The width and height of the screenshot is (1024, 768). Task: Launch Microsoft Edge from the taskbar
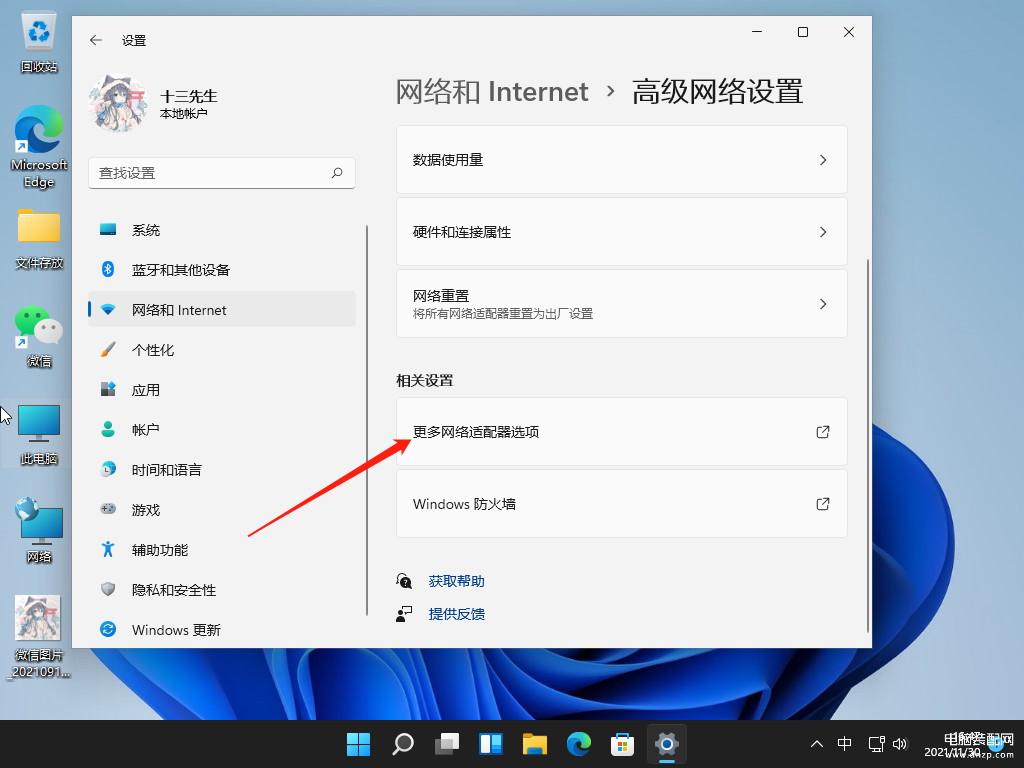pos(579,744)
